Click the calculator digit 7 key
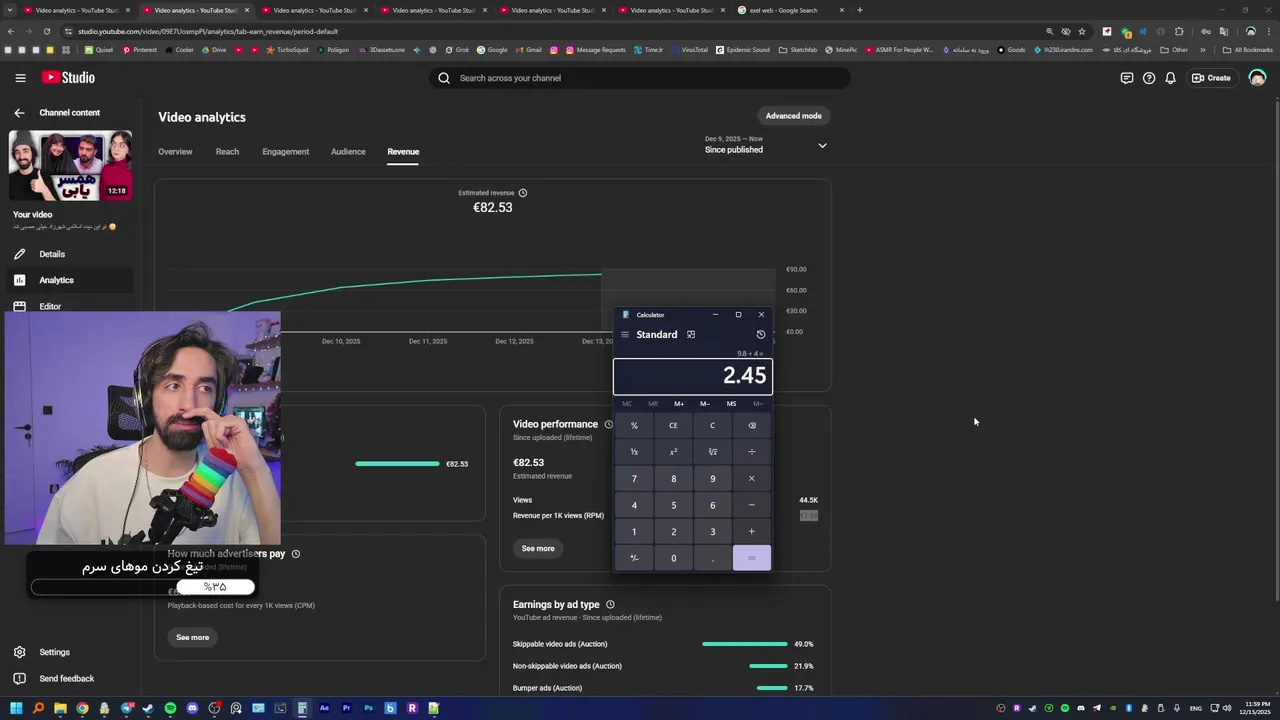This screenshot has width=1280, height=720. (634, 478)
